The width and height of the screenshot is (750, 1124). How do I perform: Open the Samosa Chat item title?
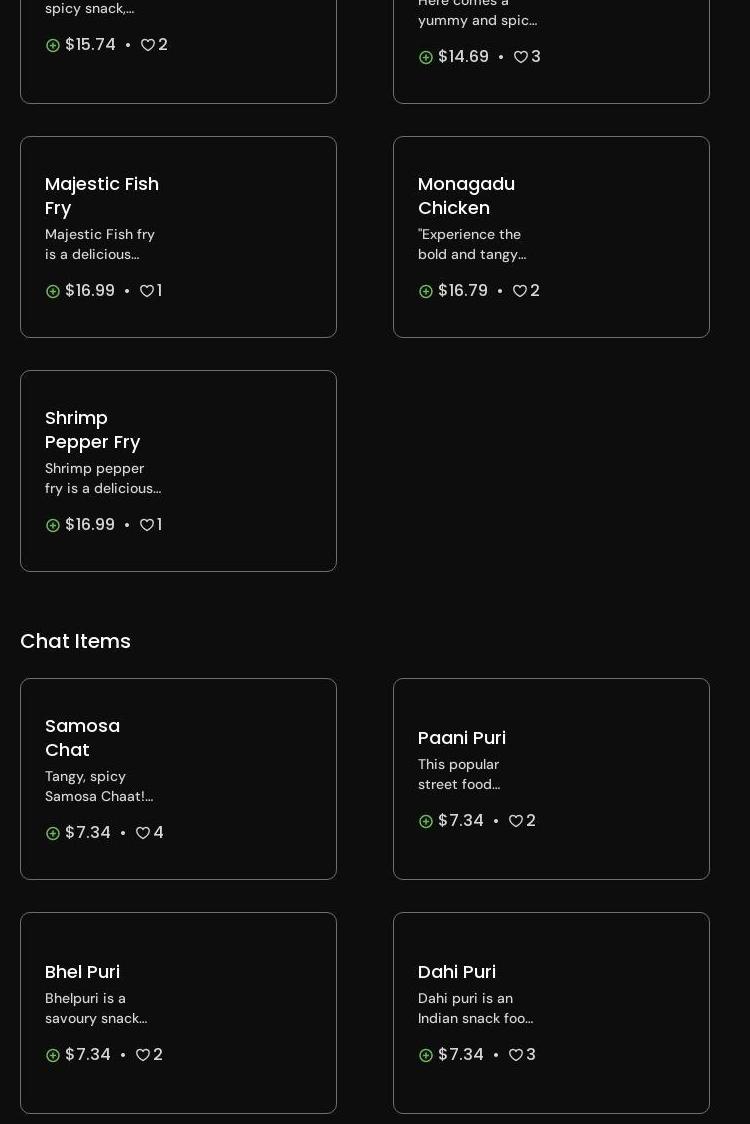82,738
